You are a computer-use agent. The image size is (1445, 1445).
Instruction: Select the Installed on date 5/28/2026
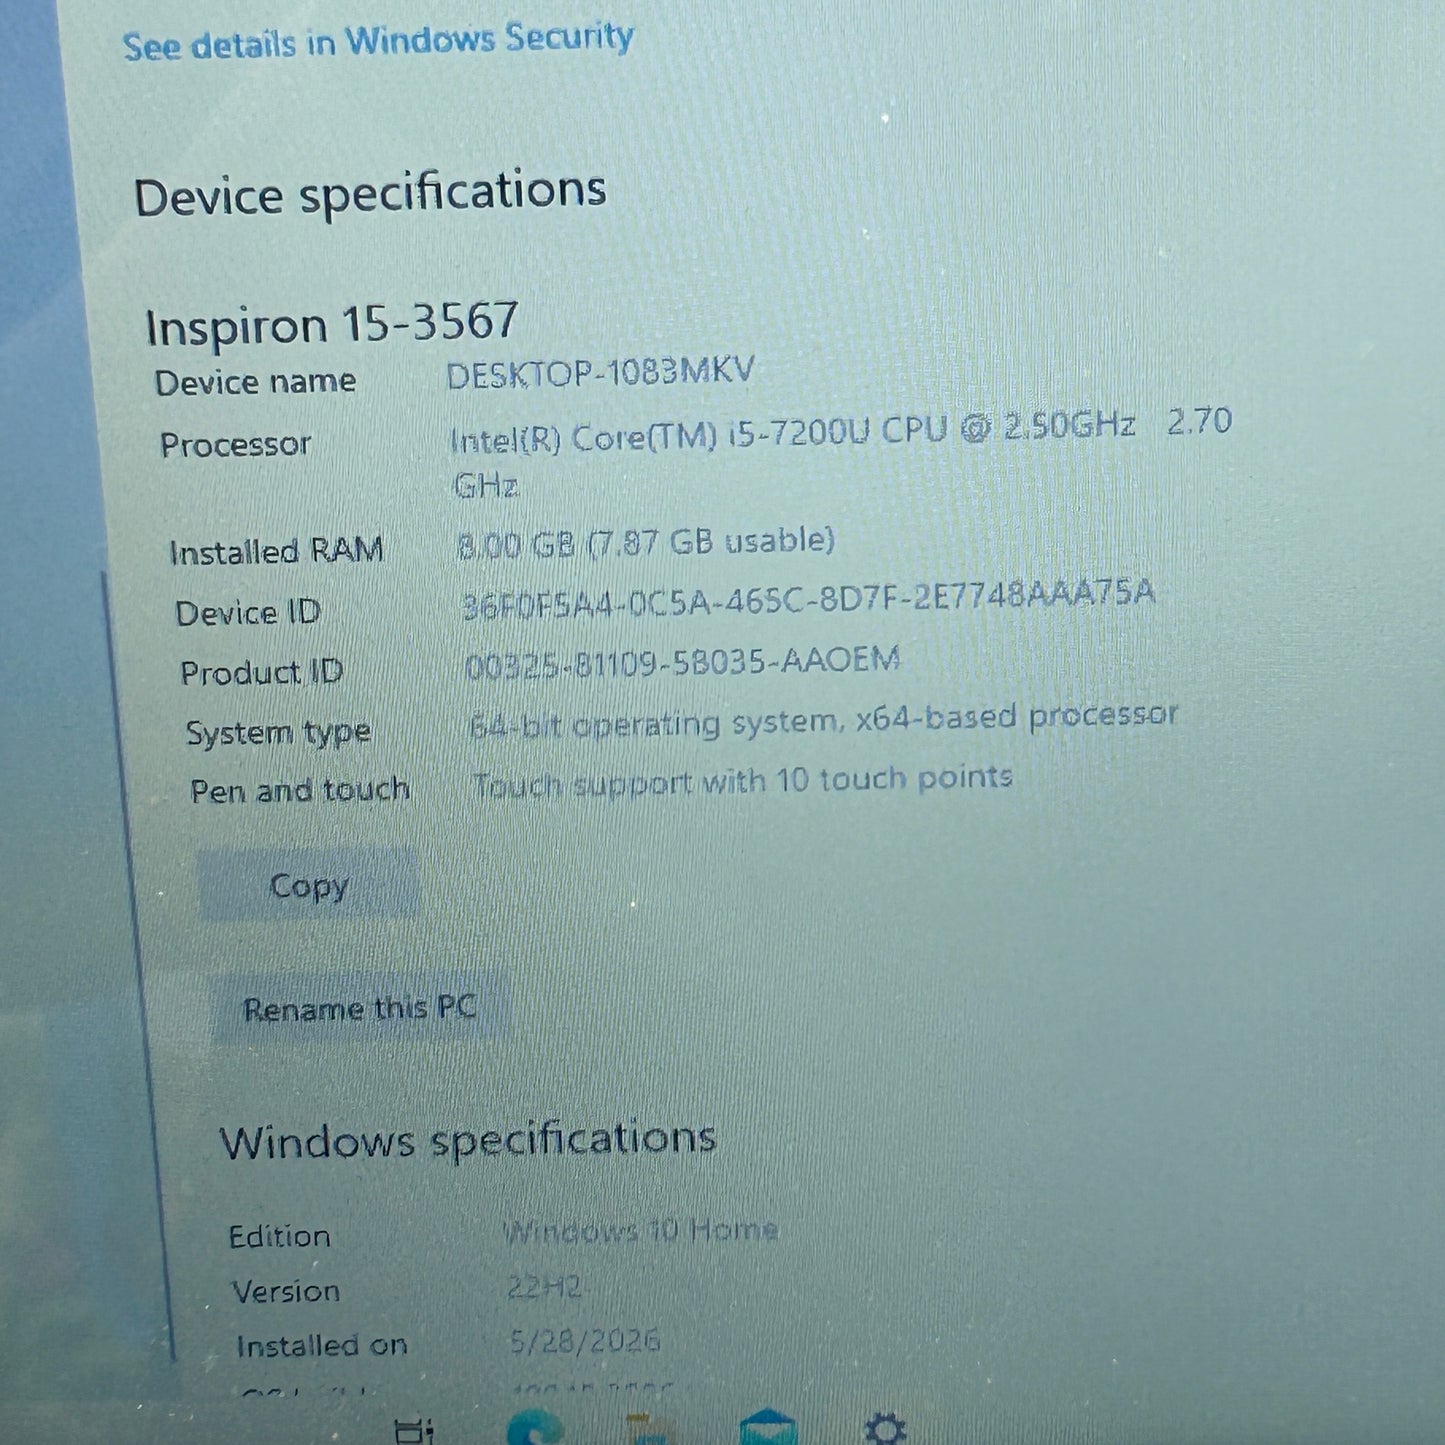tap(585, 1340)
